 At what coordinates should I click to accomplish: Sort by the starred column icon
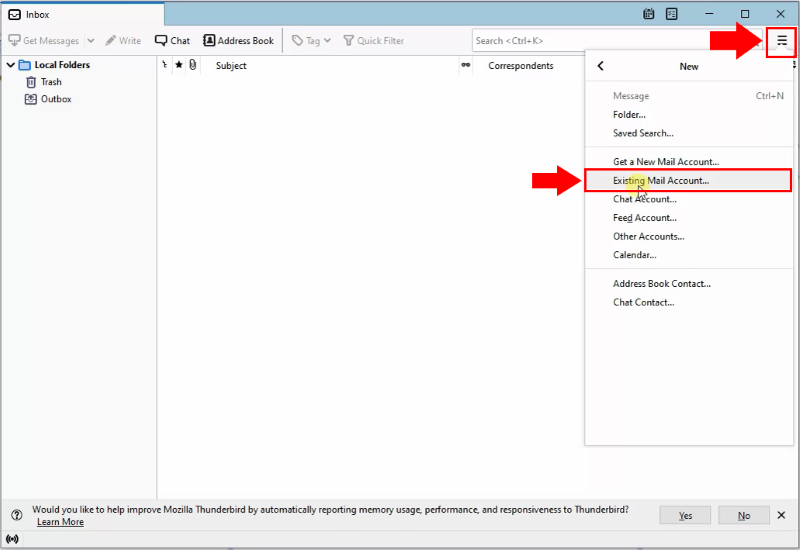pos(179,65)
